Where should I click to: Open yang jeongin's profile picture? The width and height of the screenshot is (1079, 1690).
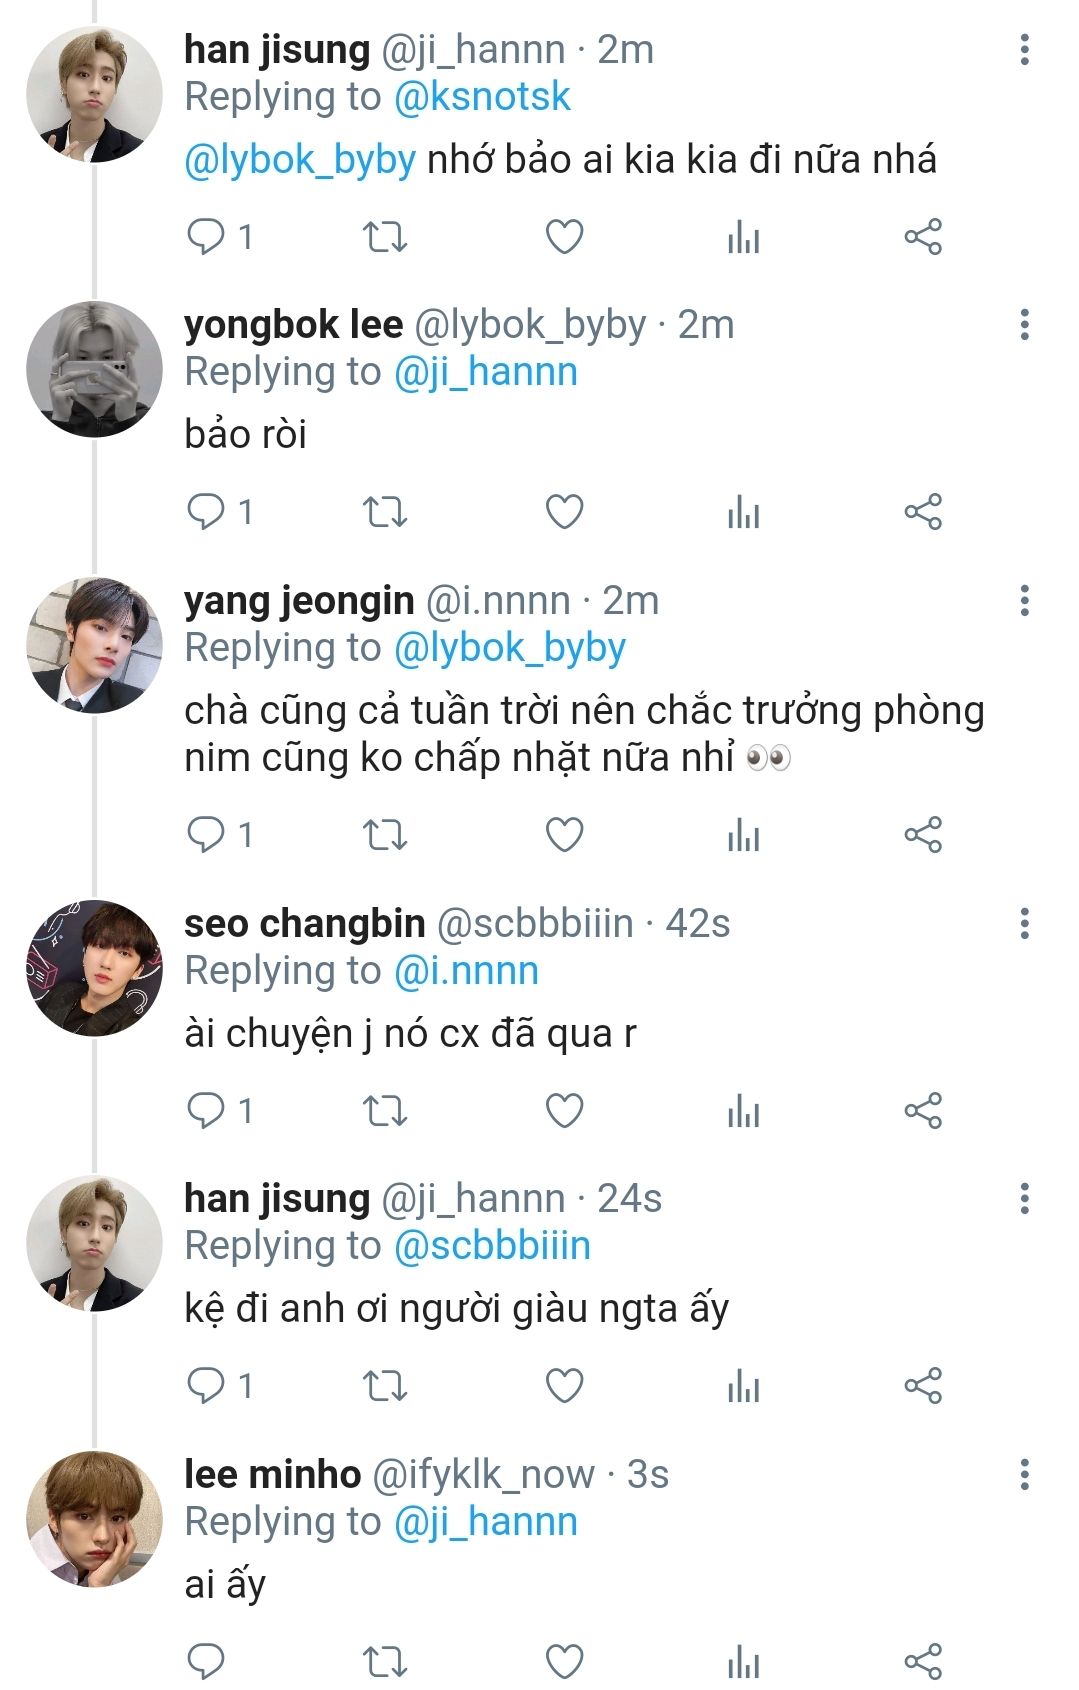click(94, 645)
